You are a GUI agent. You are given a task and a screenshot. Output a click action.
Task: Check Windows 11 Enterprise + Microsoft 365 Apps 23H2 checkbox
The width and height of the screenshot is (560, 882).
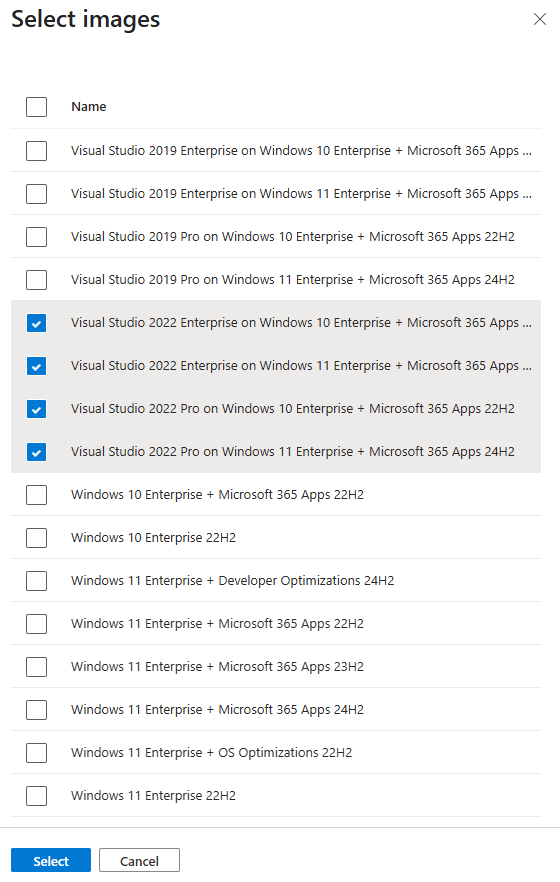click(x=37, y=667)
